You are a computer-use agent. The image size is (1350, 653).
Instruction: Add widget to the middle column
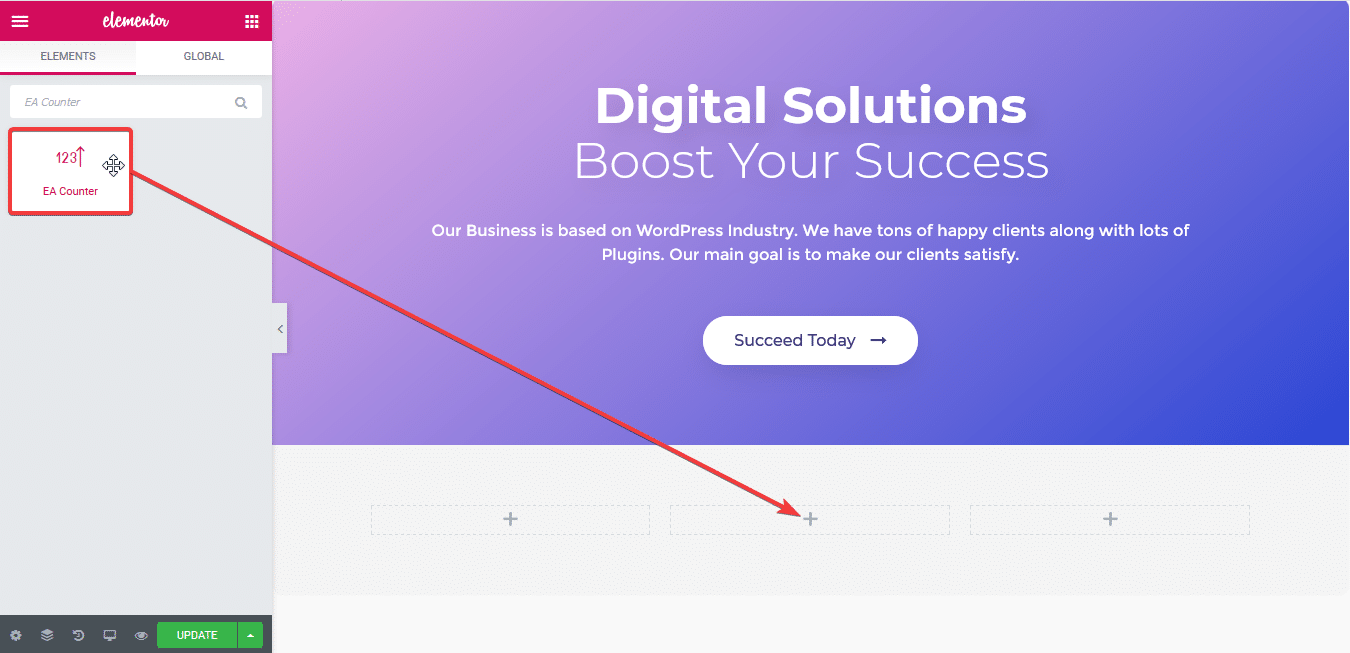pyautogui.click(x=810, y=519)
